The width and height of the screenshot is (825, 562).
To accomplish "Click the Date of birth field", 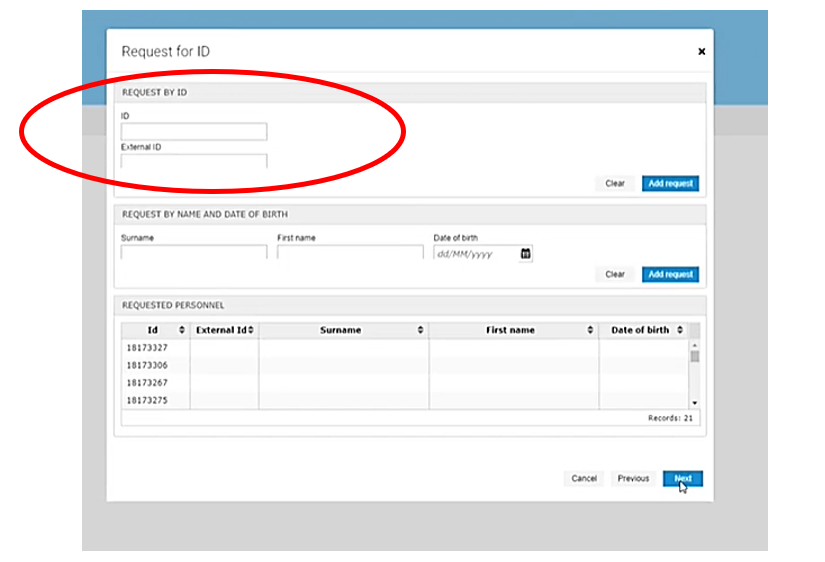I will coord(475,254).
